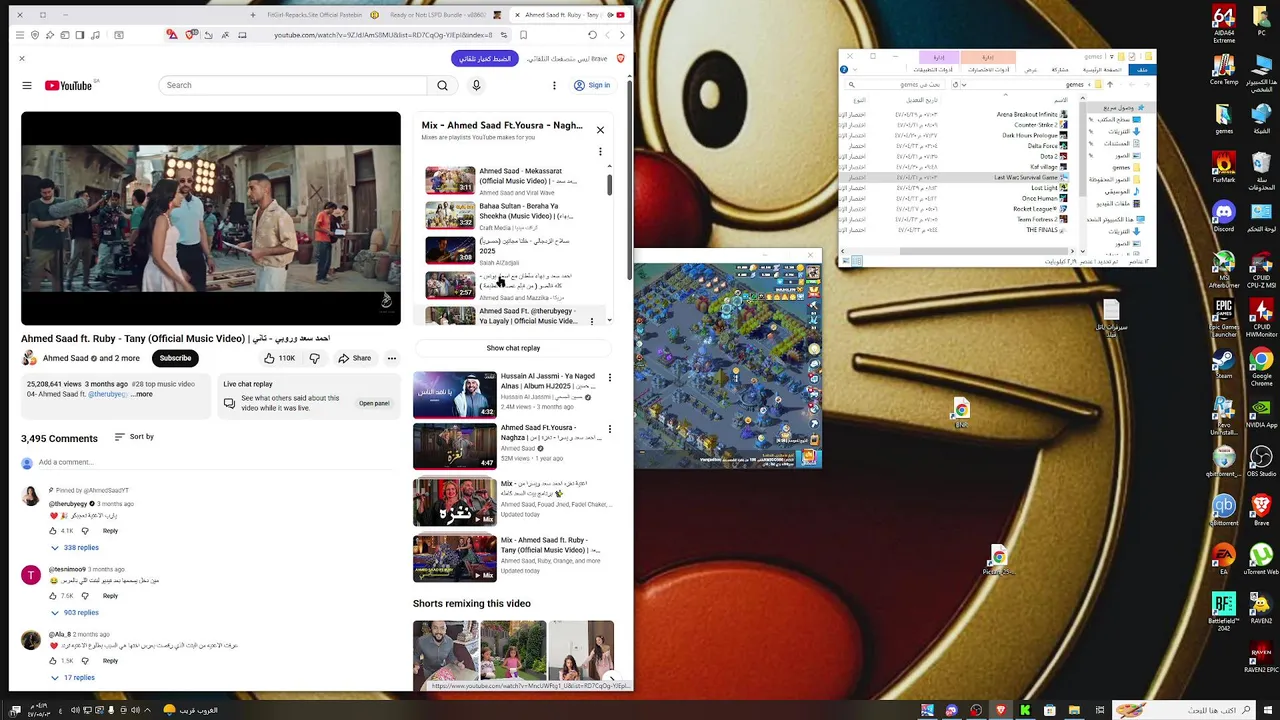Open the Mix playlist options menu
The image size is (1280, 720).
600,152
